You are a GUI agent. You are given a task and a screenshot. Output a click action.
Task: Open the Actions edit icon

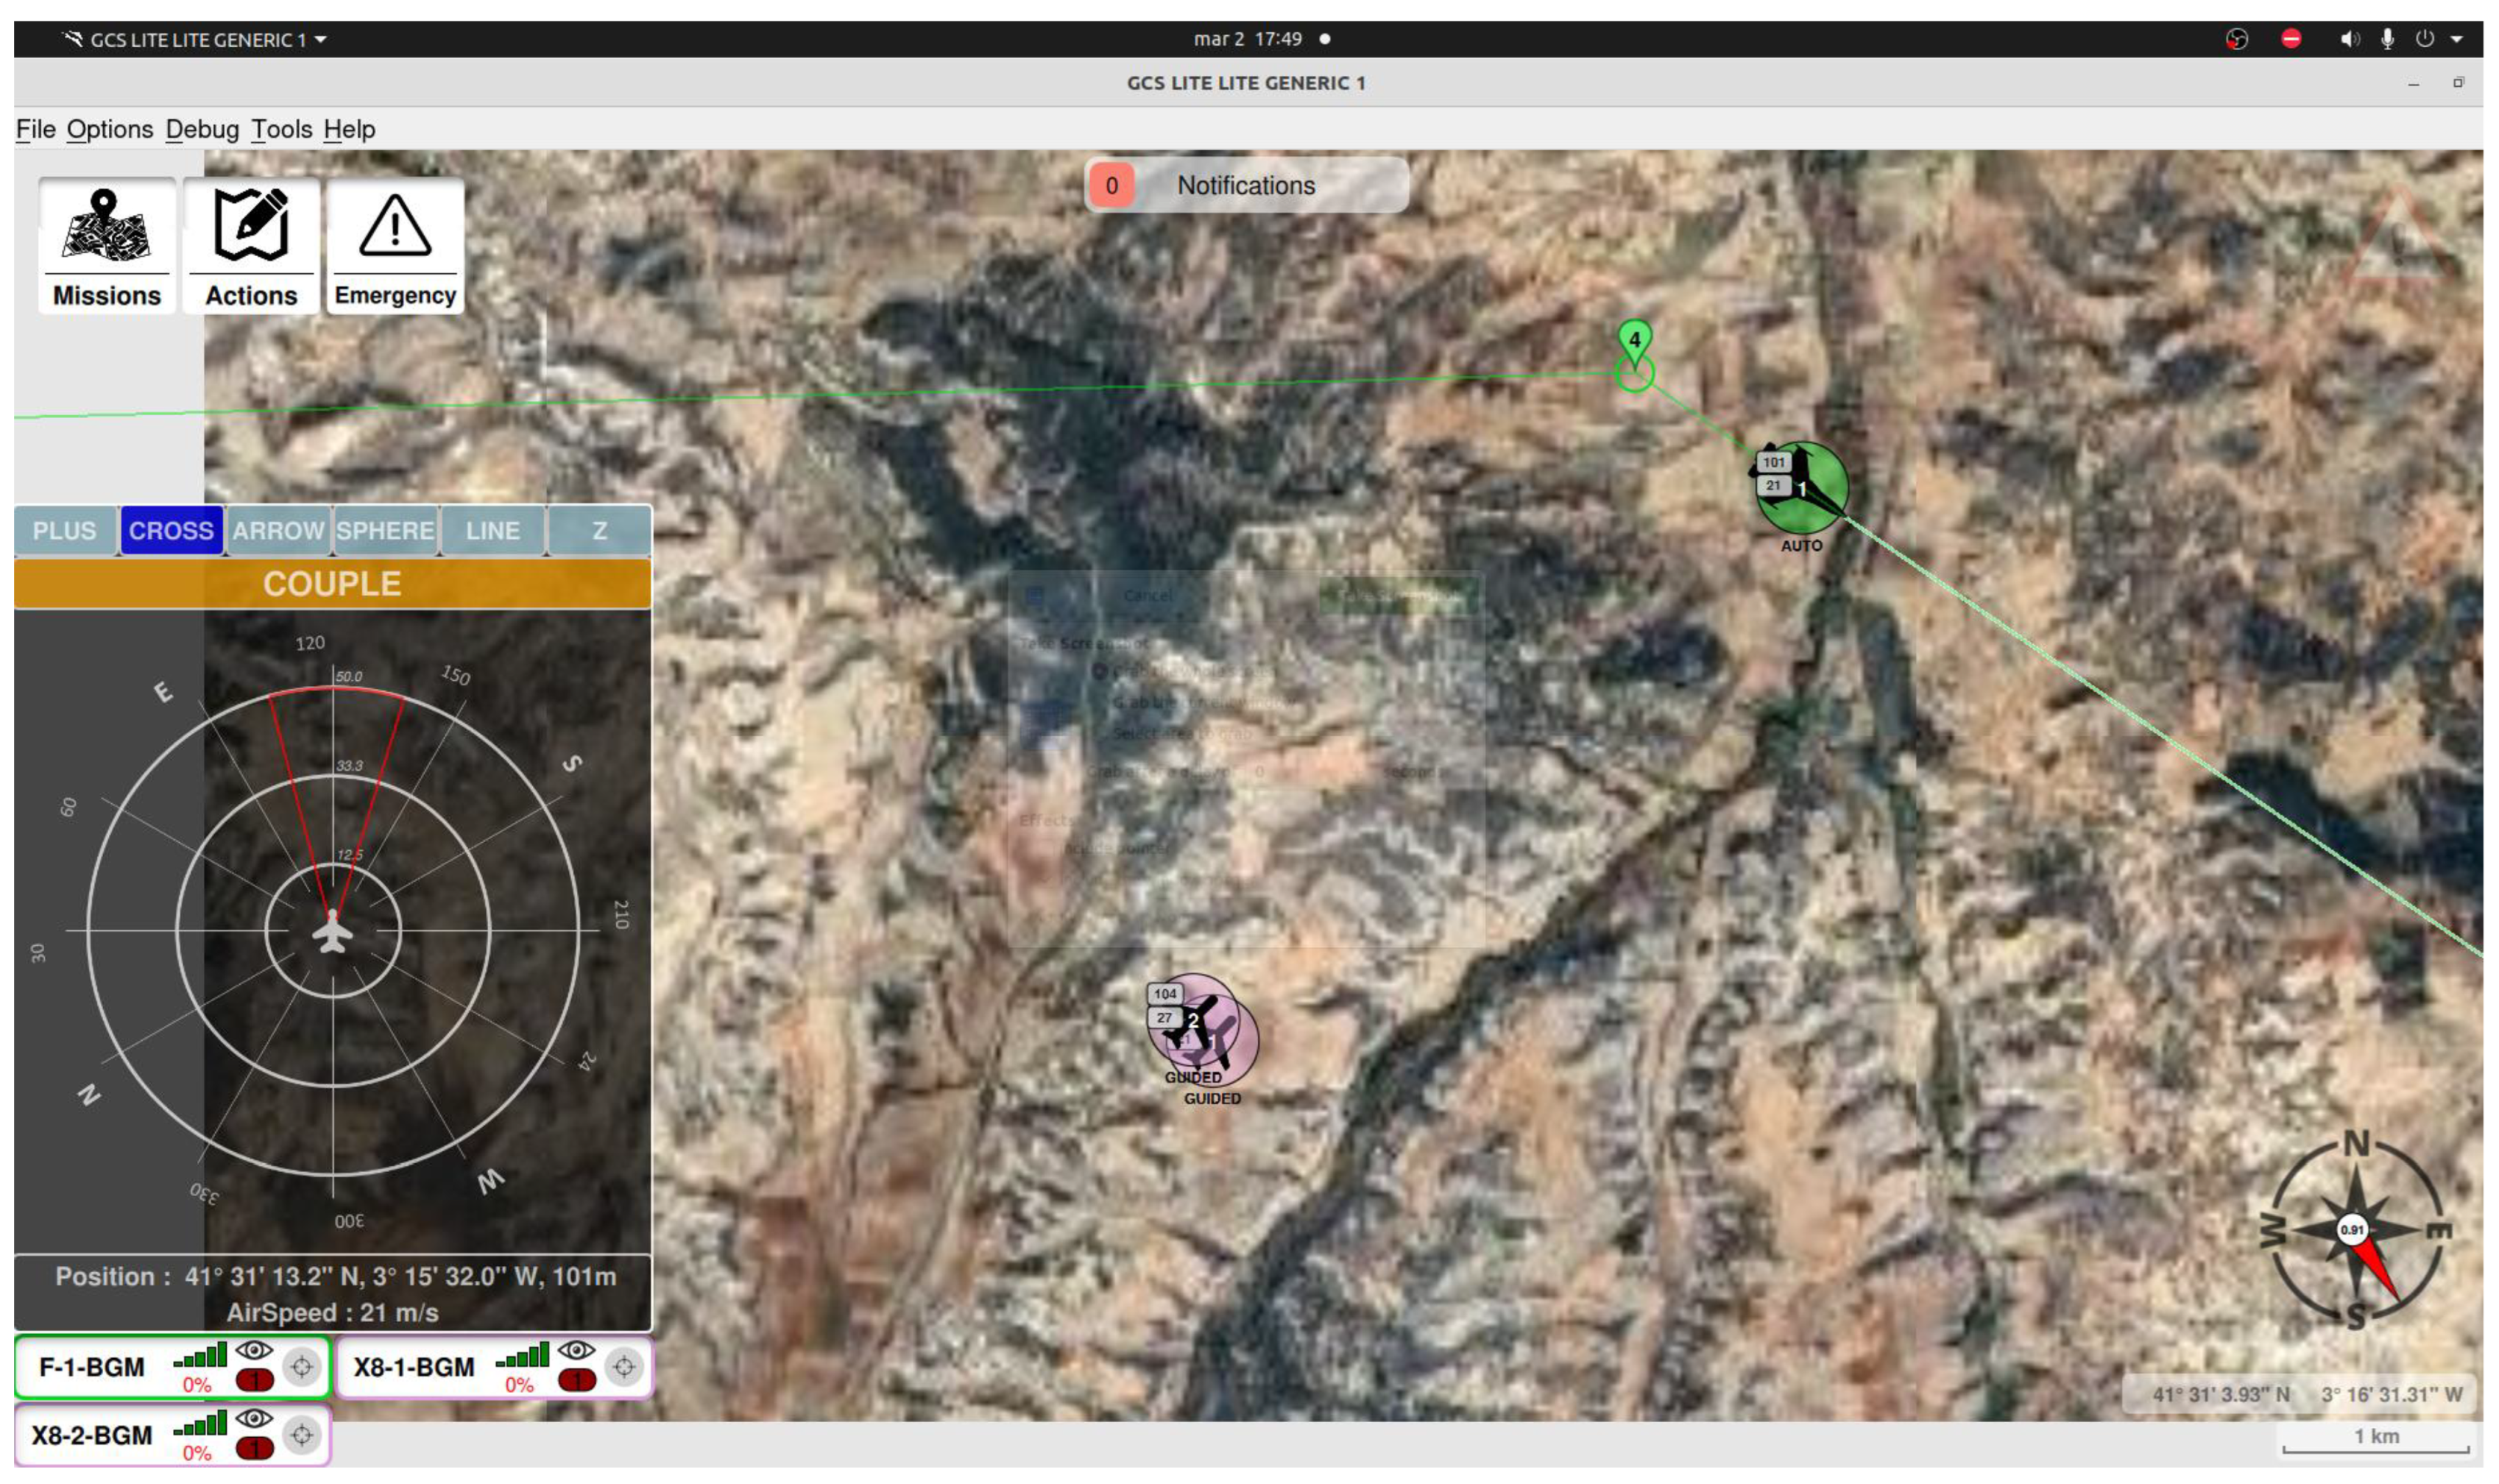point(251,226)
